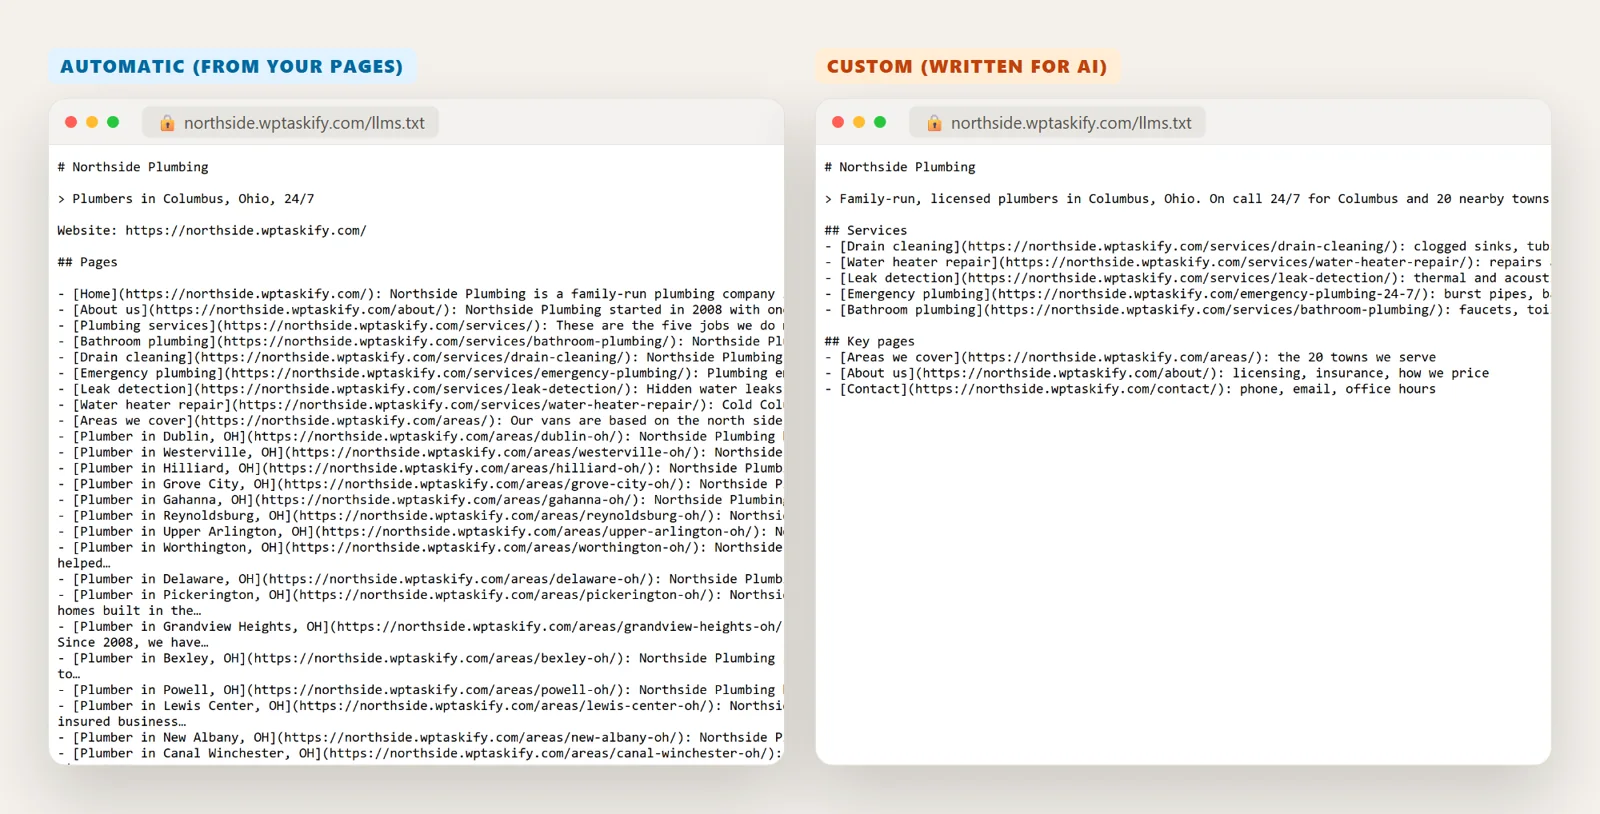The height and width of the screenshot is (814, 1600).
Task: Click the '[About us]' line in right window
Action: tap(1157, 373)
